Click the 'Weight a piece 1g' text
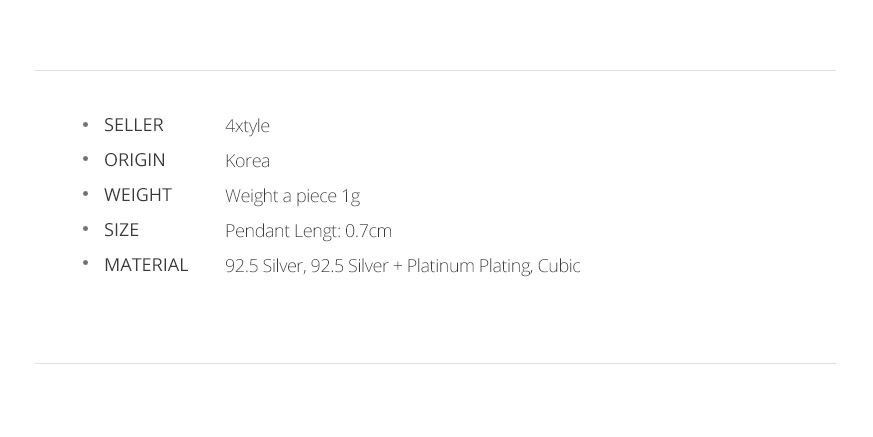The width and height of the screenshot is (873, 437). [x=292, y=196]
